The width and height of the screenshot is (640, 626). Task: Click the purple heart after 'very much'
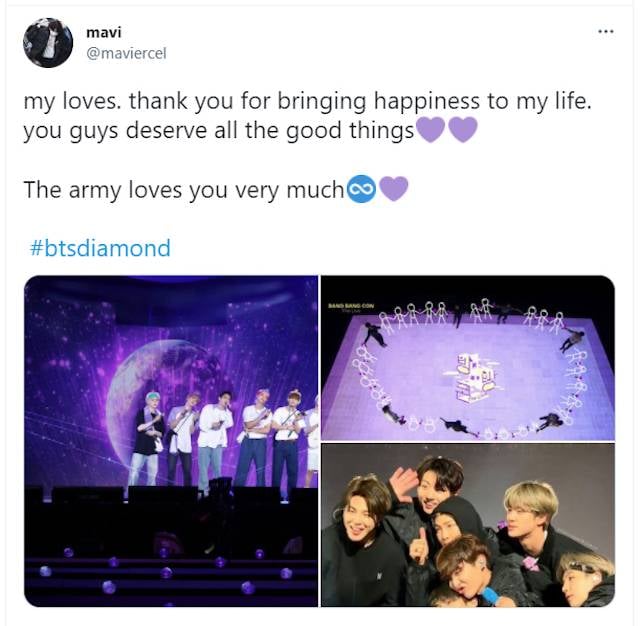(394, 189)
